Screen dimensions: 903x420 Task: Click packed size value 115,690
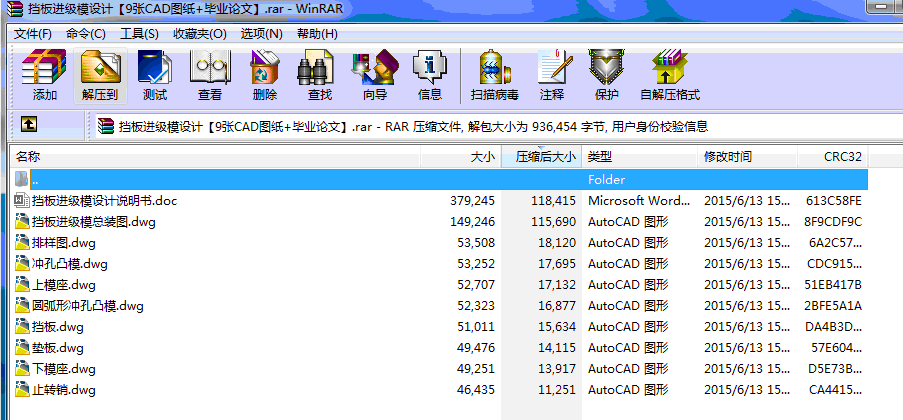[x=552, y=221]
